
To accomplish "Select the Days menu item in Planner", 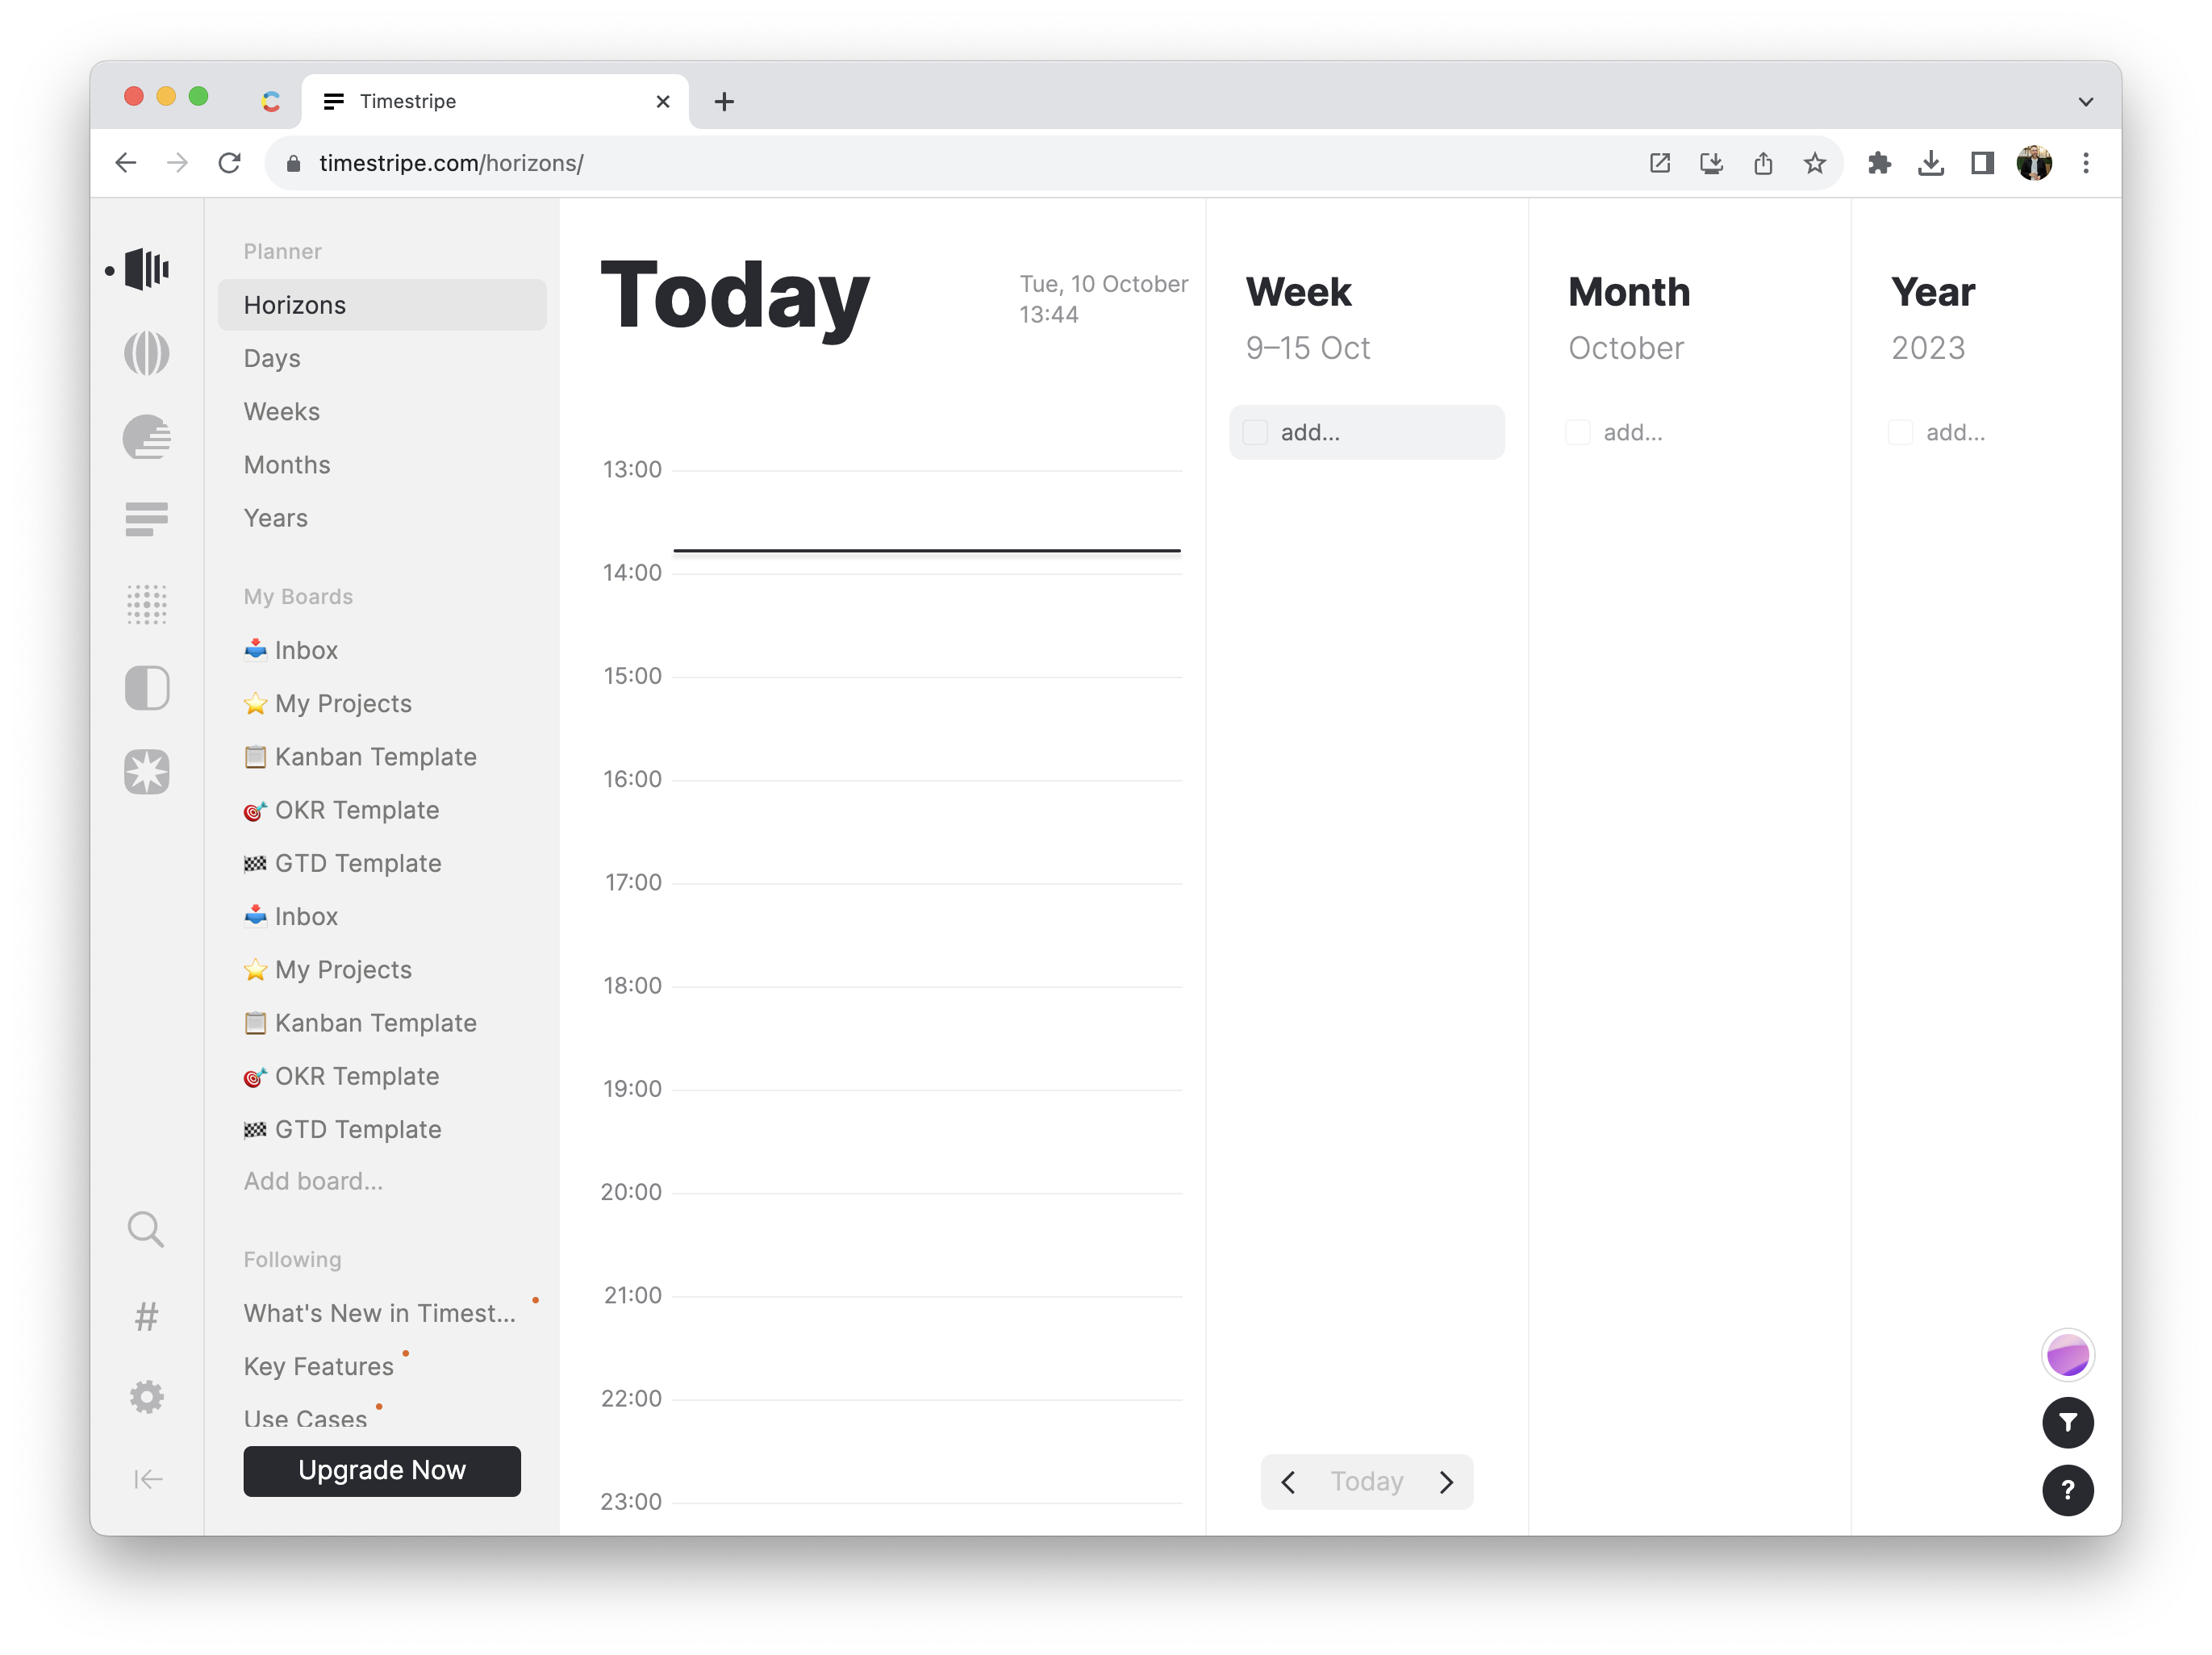I will coord(271,358).
